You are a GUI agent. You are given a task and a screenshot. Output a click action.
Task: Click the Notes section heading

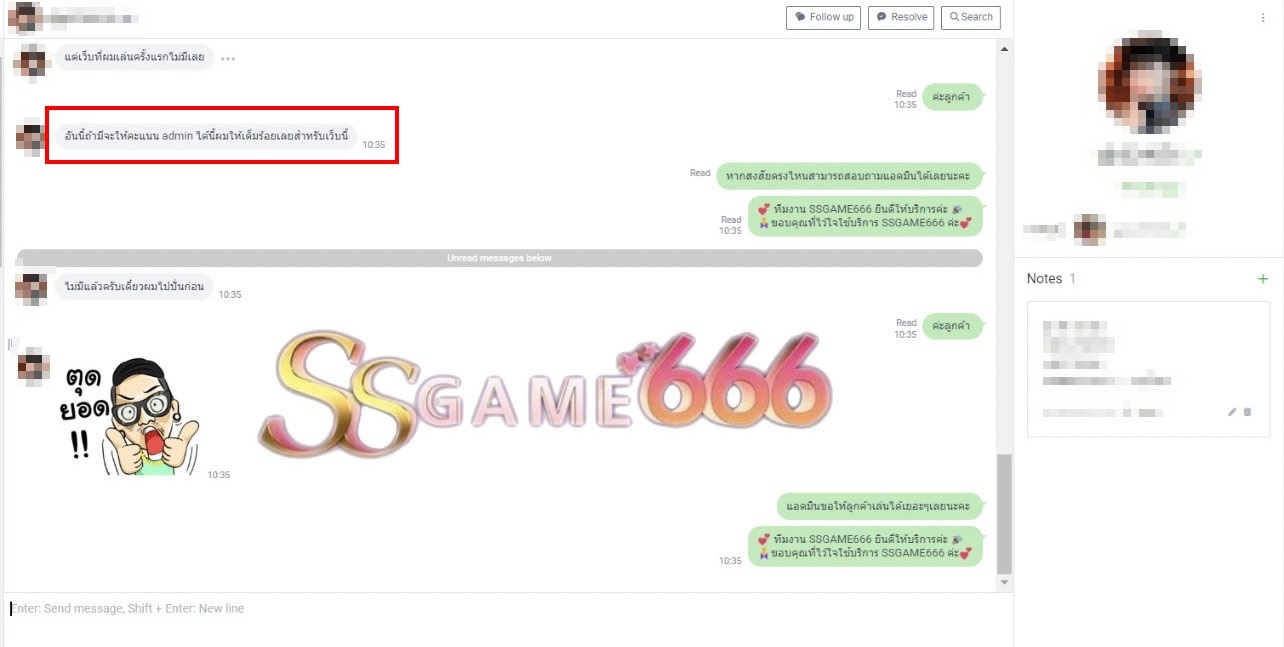pos(1044,279)
